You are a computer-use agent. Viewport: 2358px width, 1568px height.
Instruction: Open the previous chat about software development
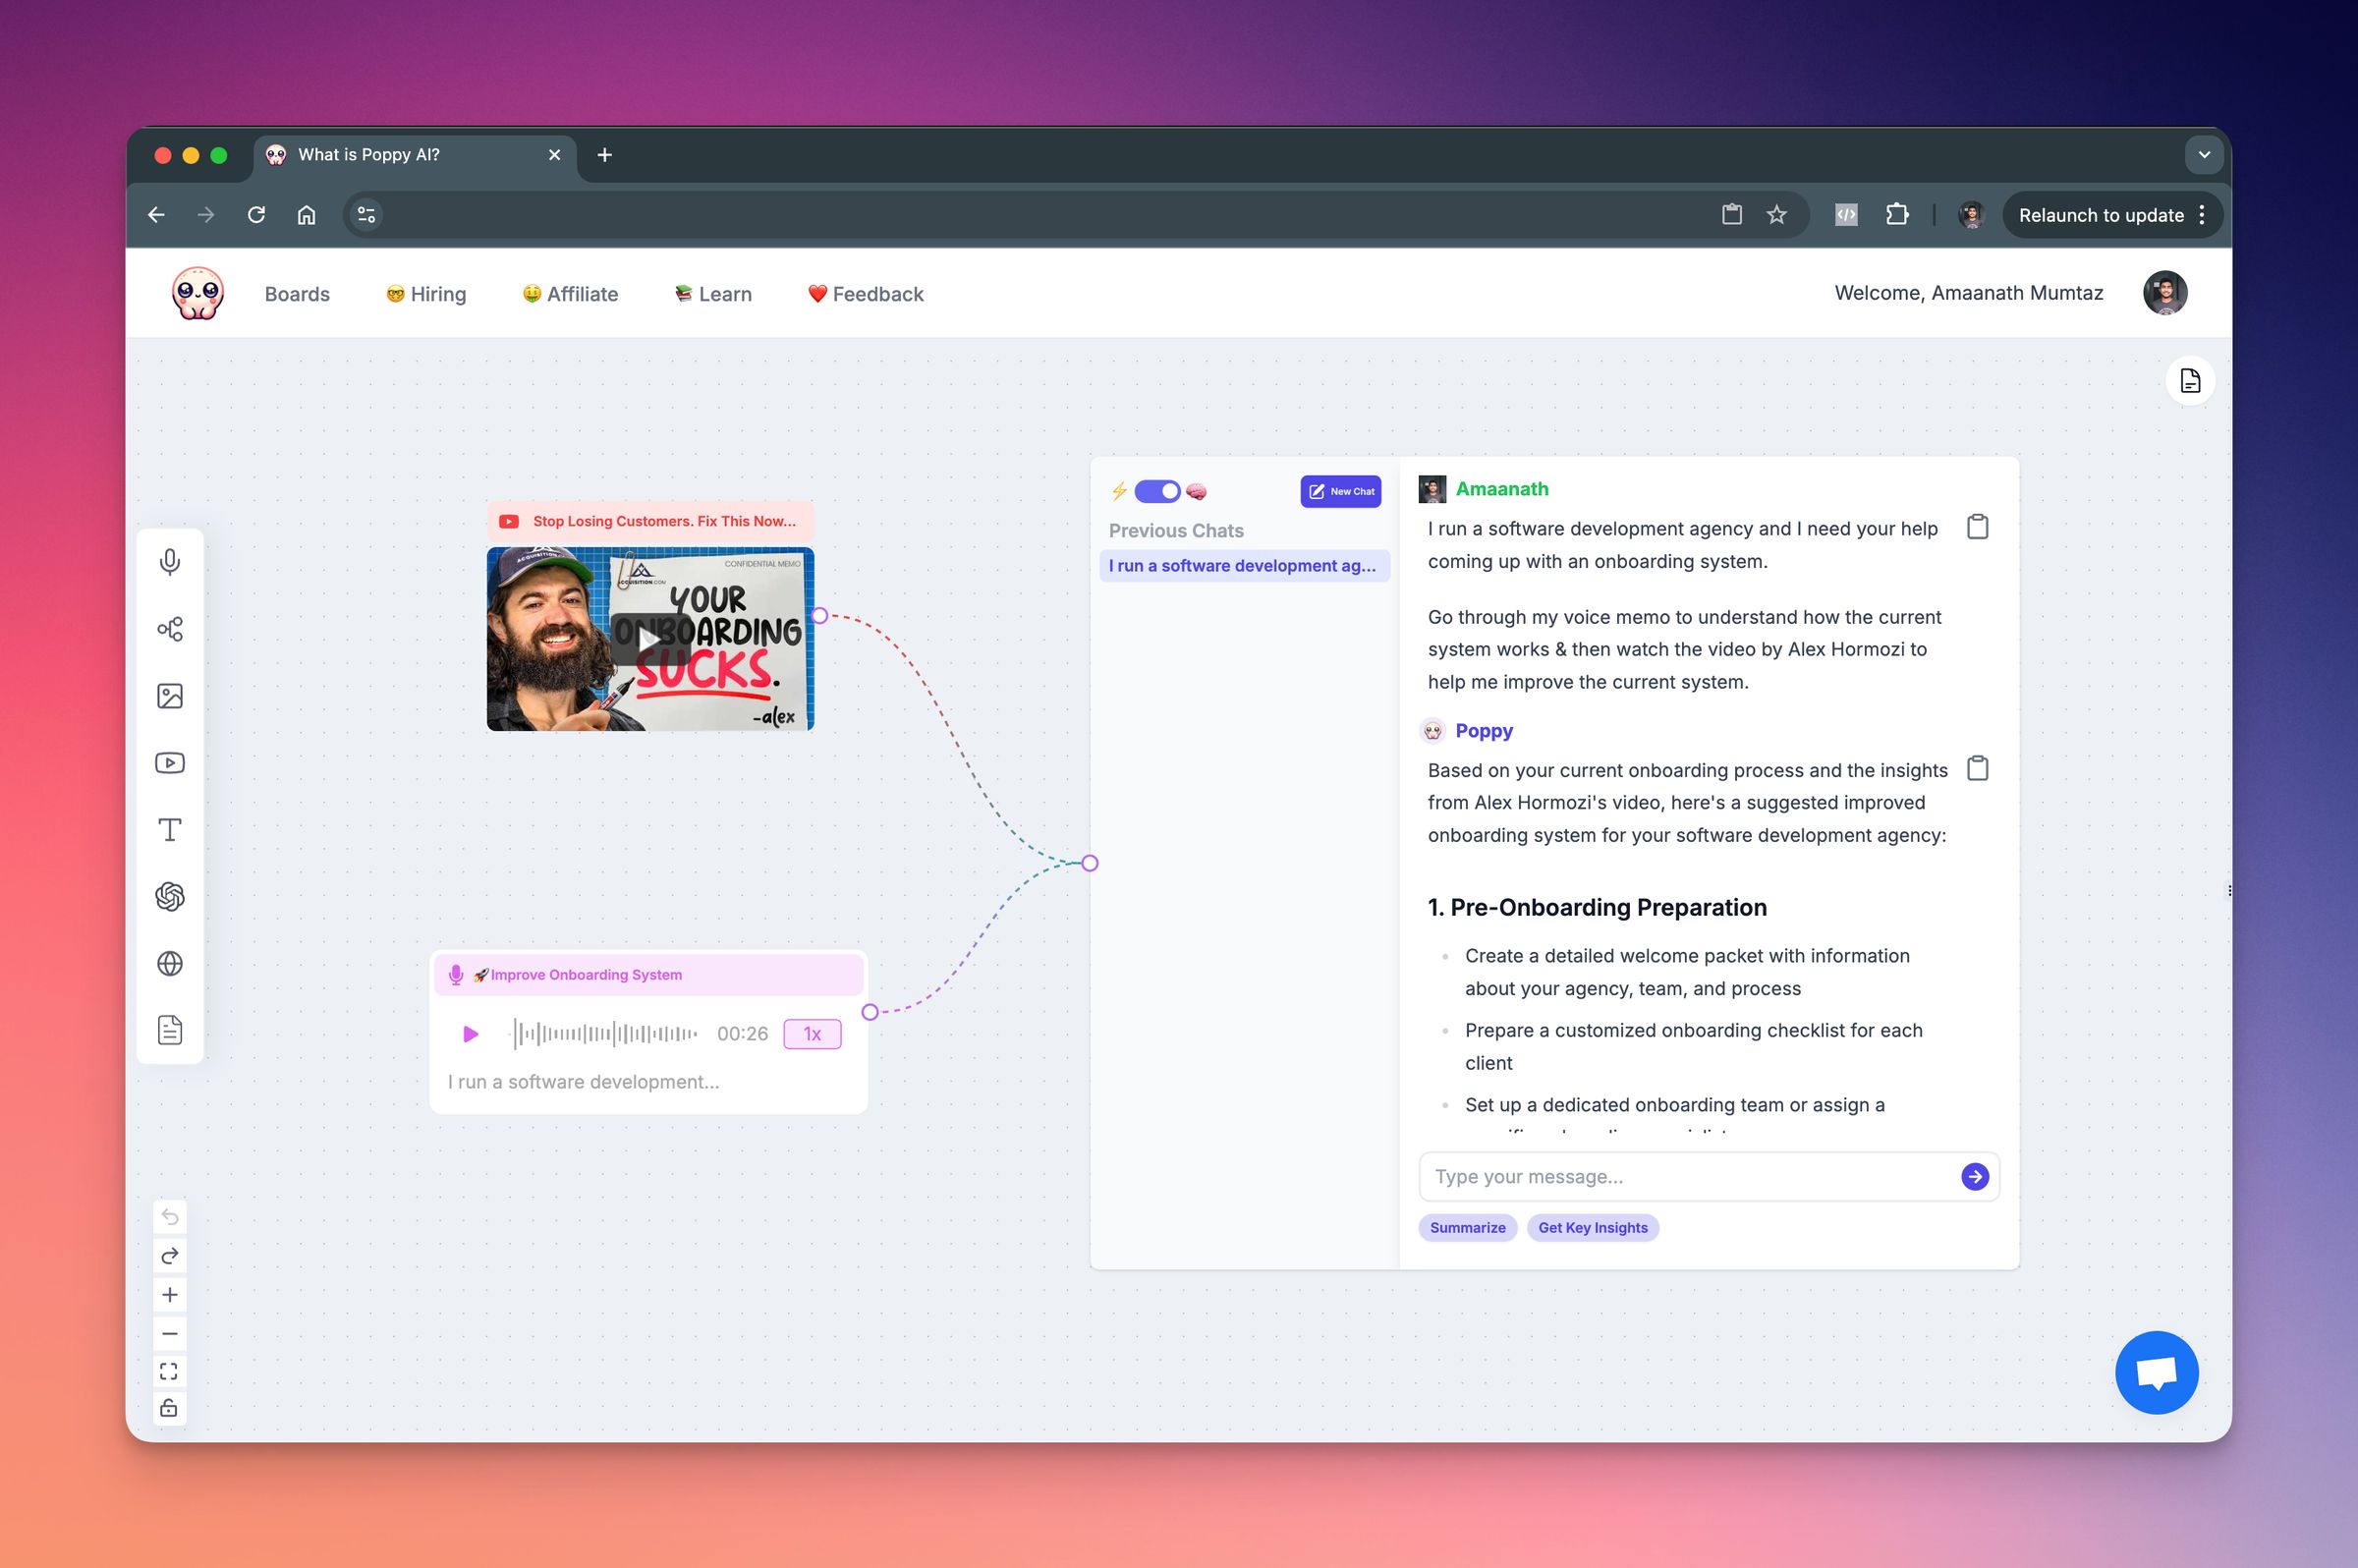pos(1244,565)
